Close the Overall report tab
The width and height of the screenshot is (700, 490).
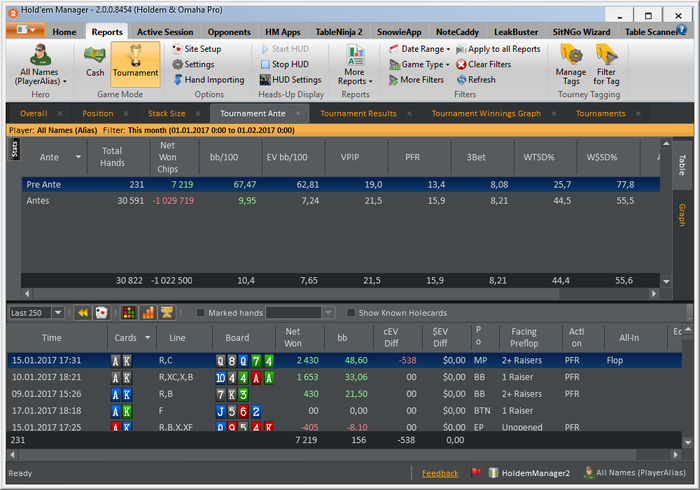coord(60,113)
